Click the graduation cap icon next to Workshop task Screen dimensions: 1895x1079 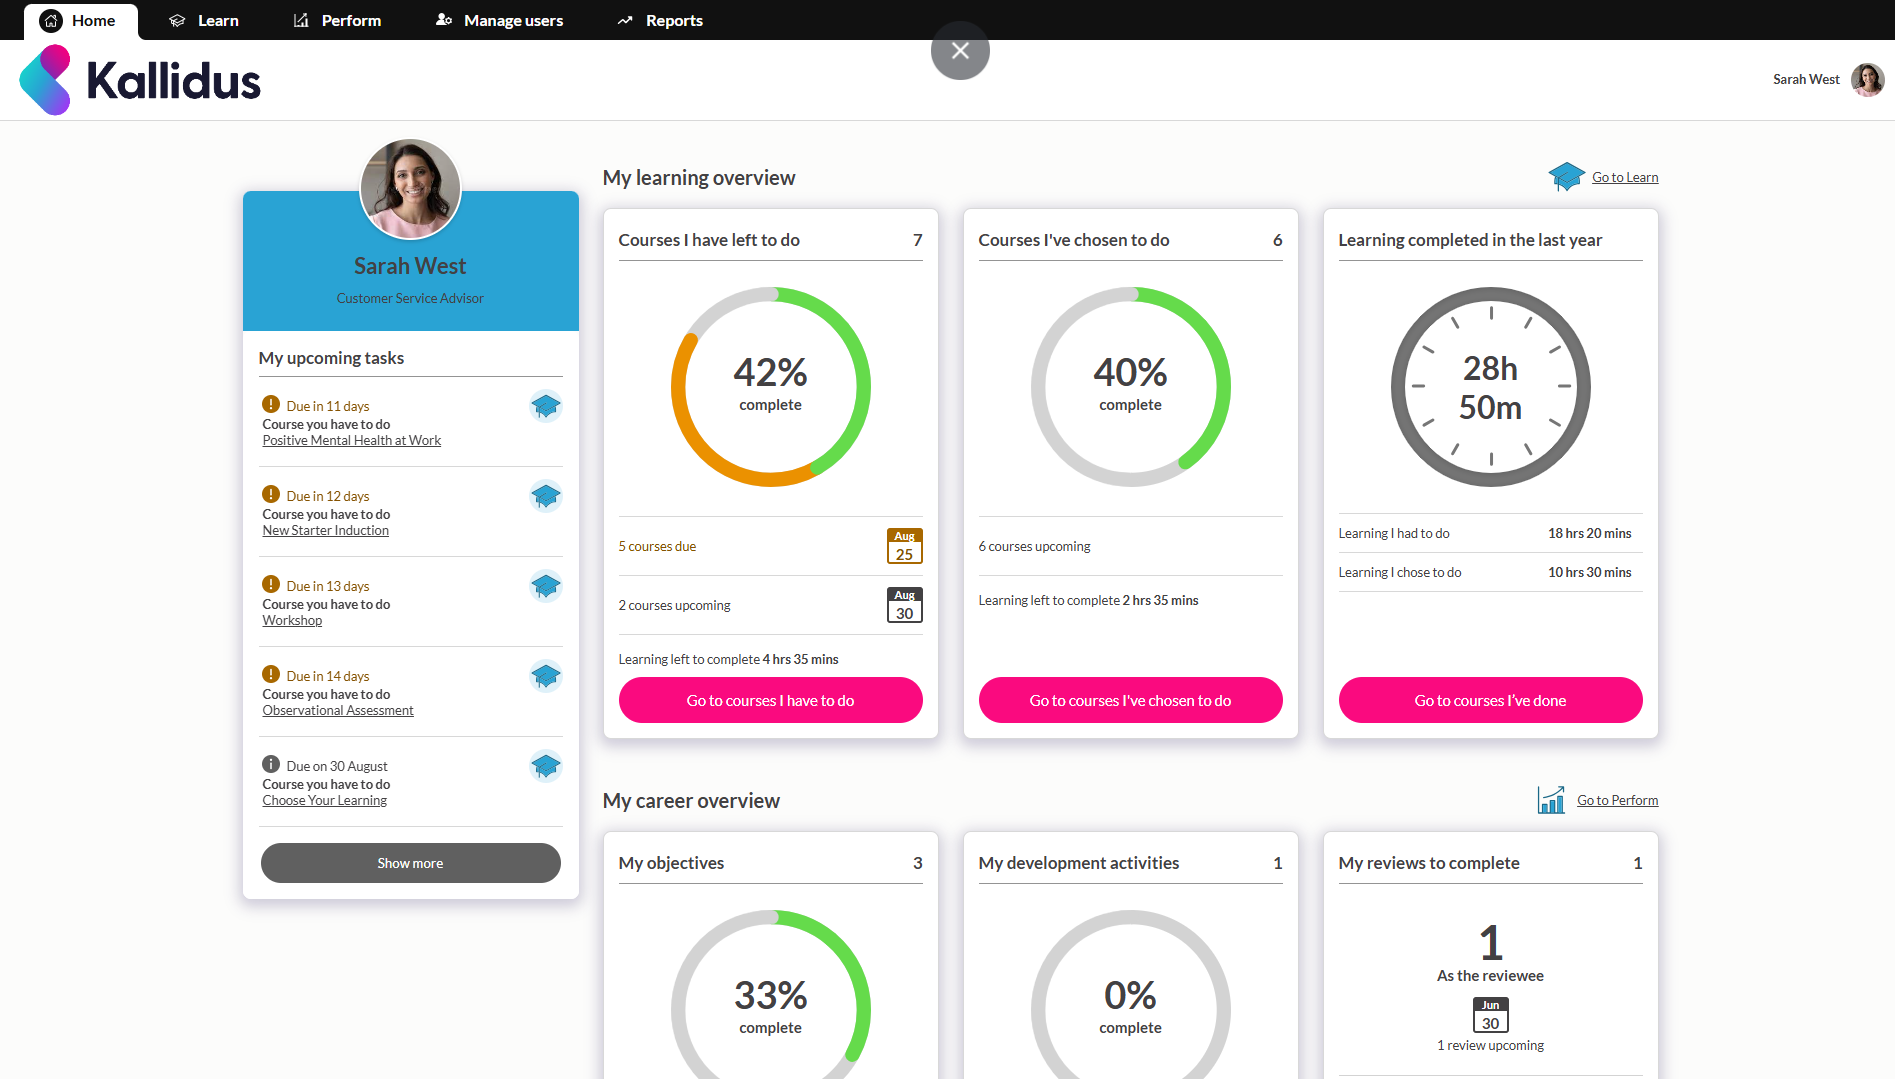point(546,586)
